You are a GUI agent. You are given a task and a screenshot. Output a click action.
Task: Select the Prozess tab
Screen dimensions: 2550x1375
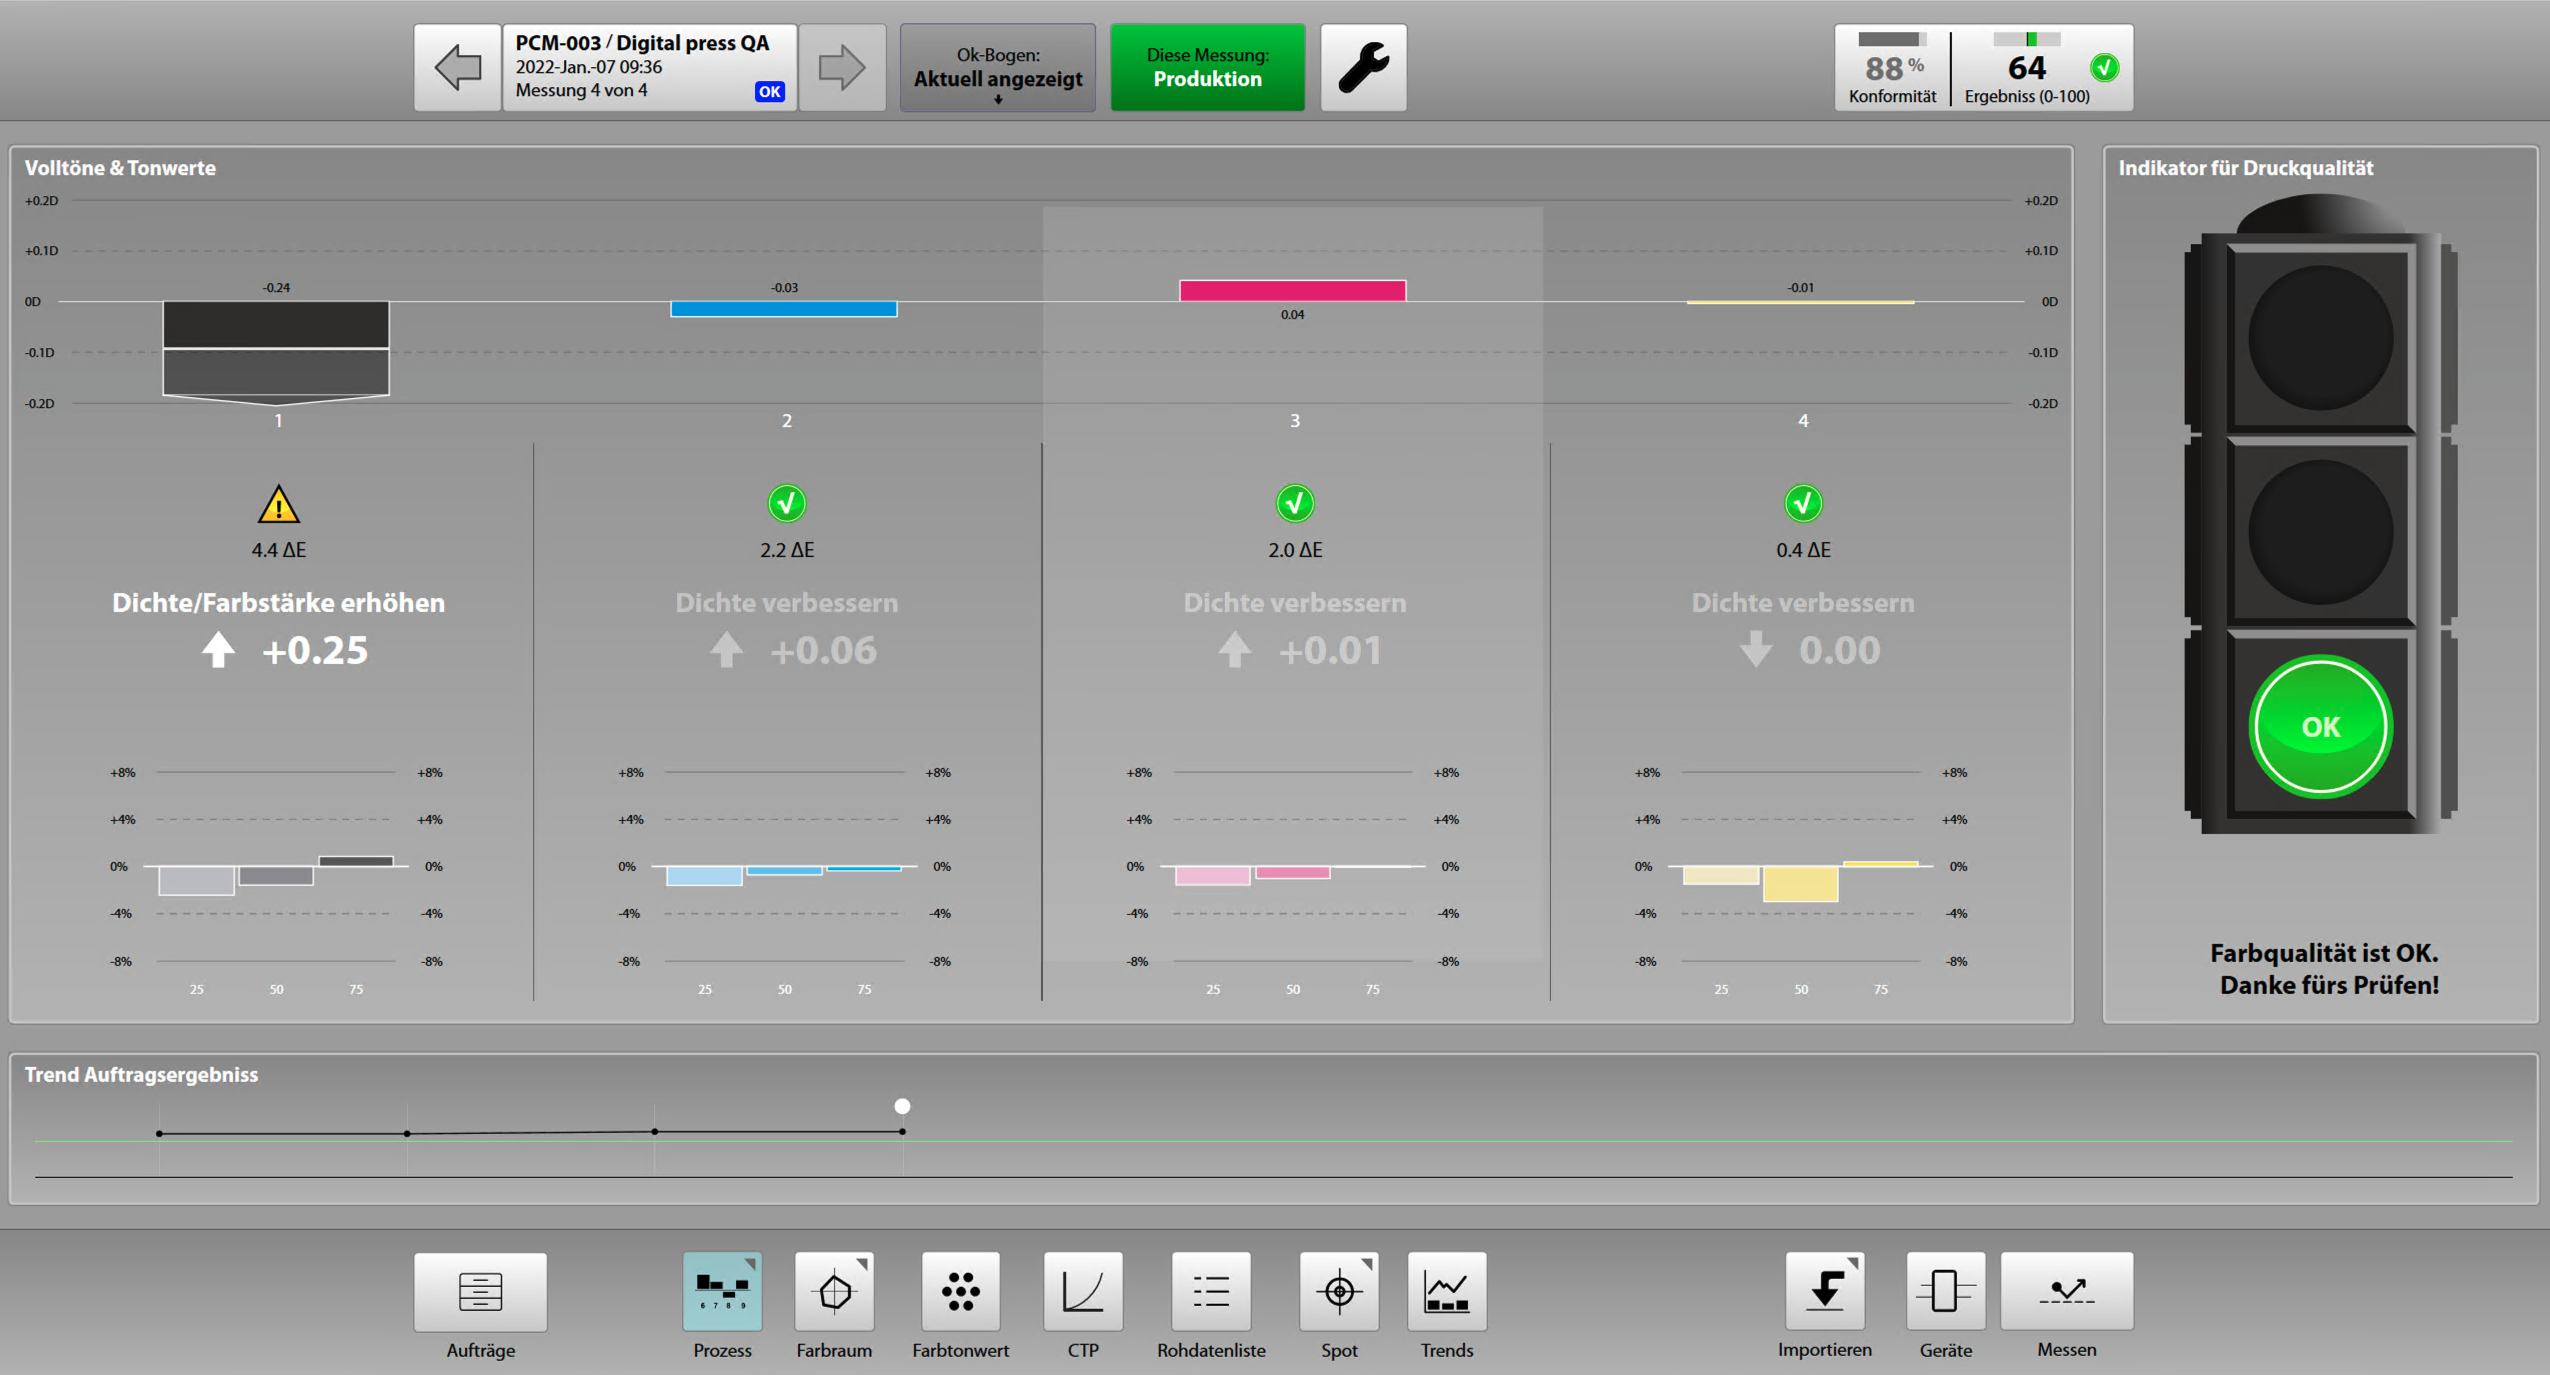(722, 1291)
